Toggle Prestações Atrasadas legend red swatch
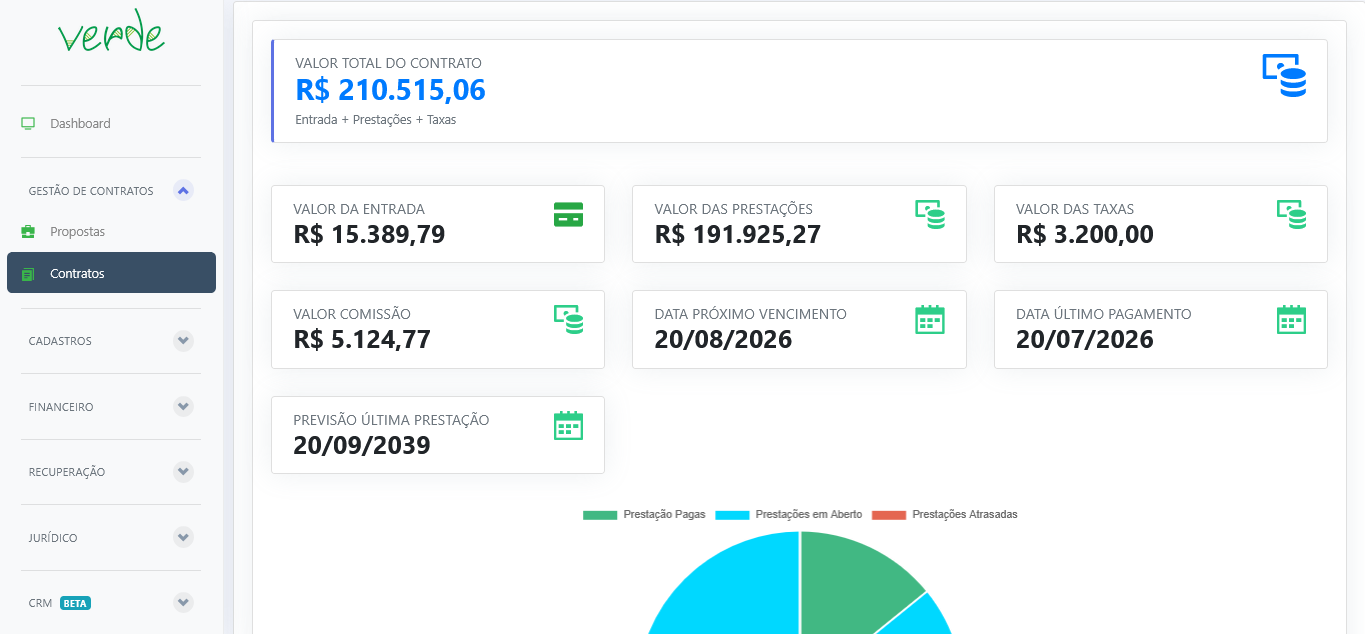The height and width of the screenshot is (634, 1365). tap(889, 515)
